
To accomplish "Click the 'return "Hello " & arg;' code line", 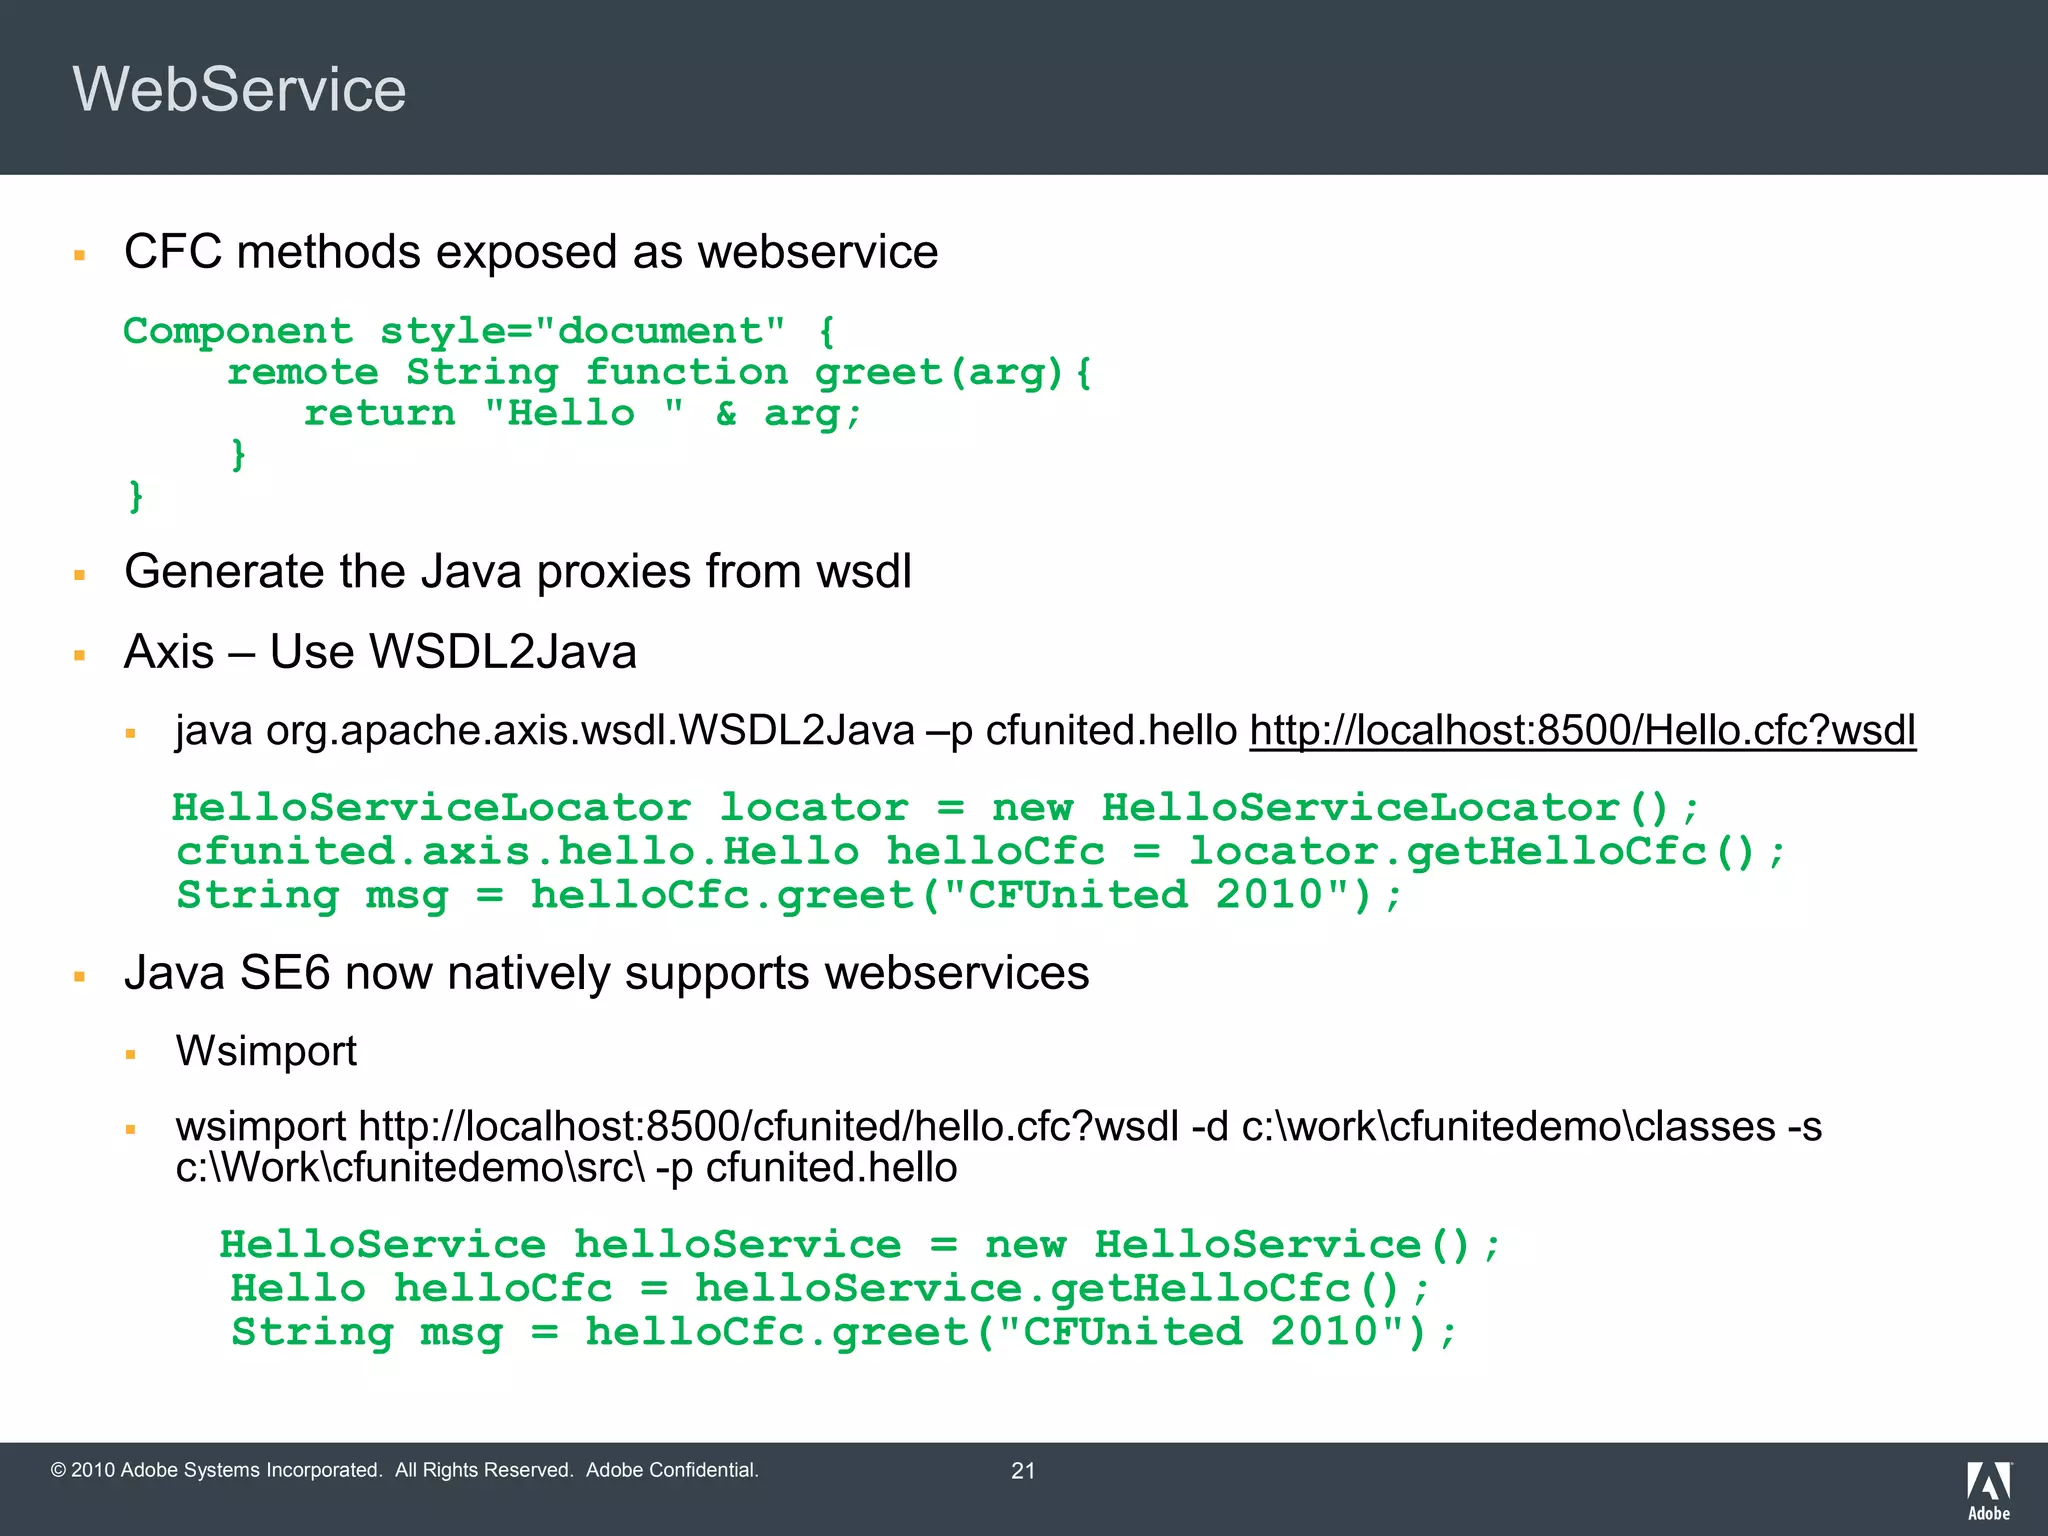I will click(x=583, y=414).
